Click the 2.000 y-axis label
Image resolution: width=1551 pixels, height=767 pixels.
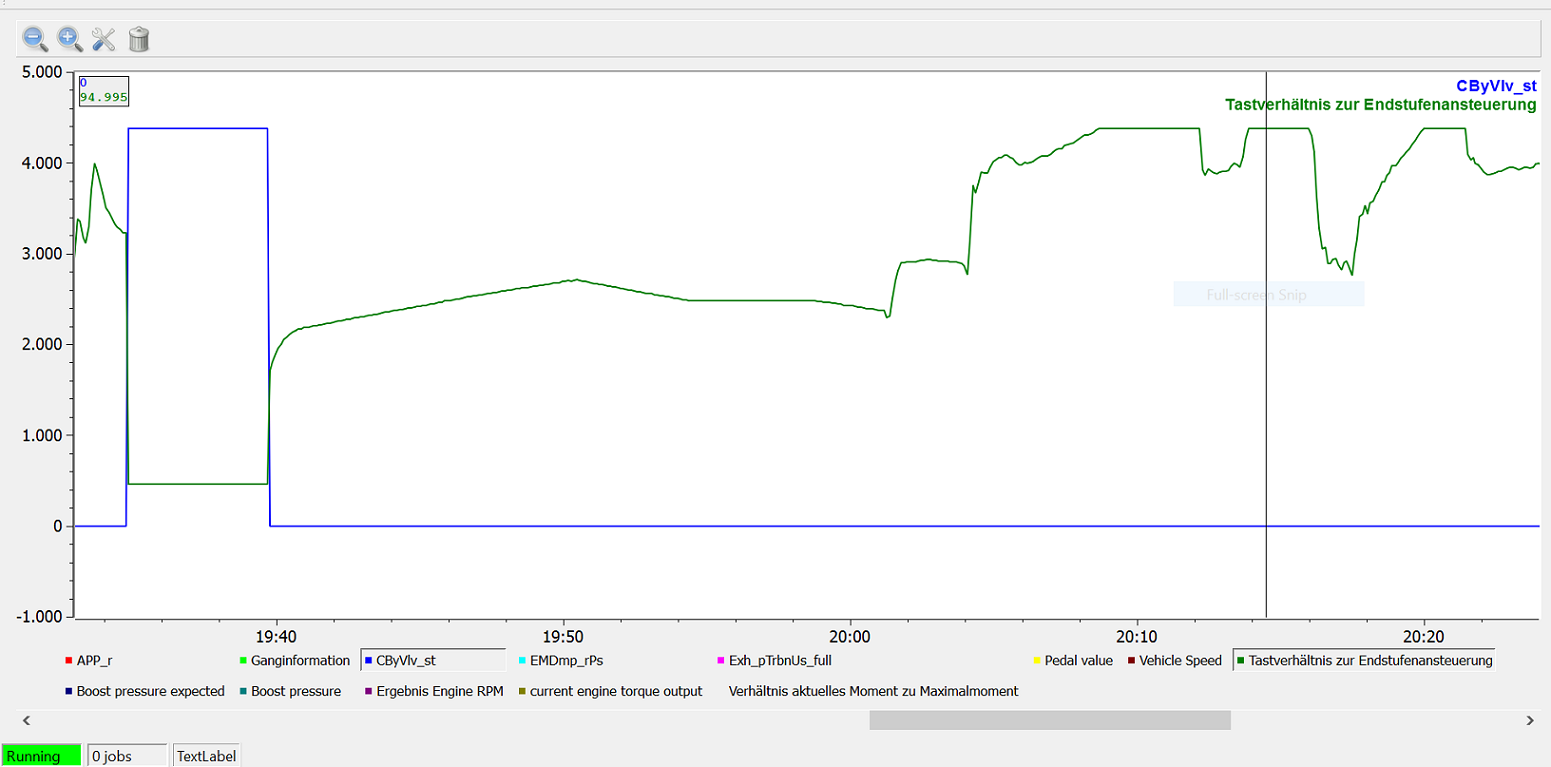coord(41,345)
